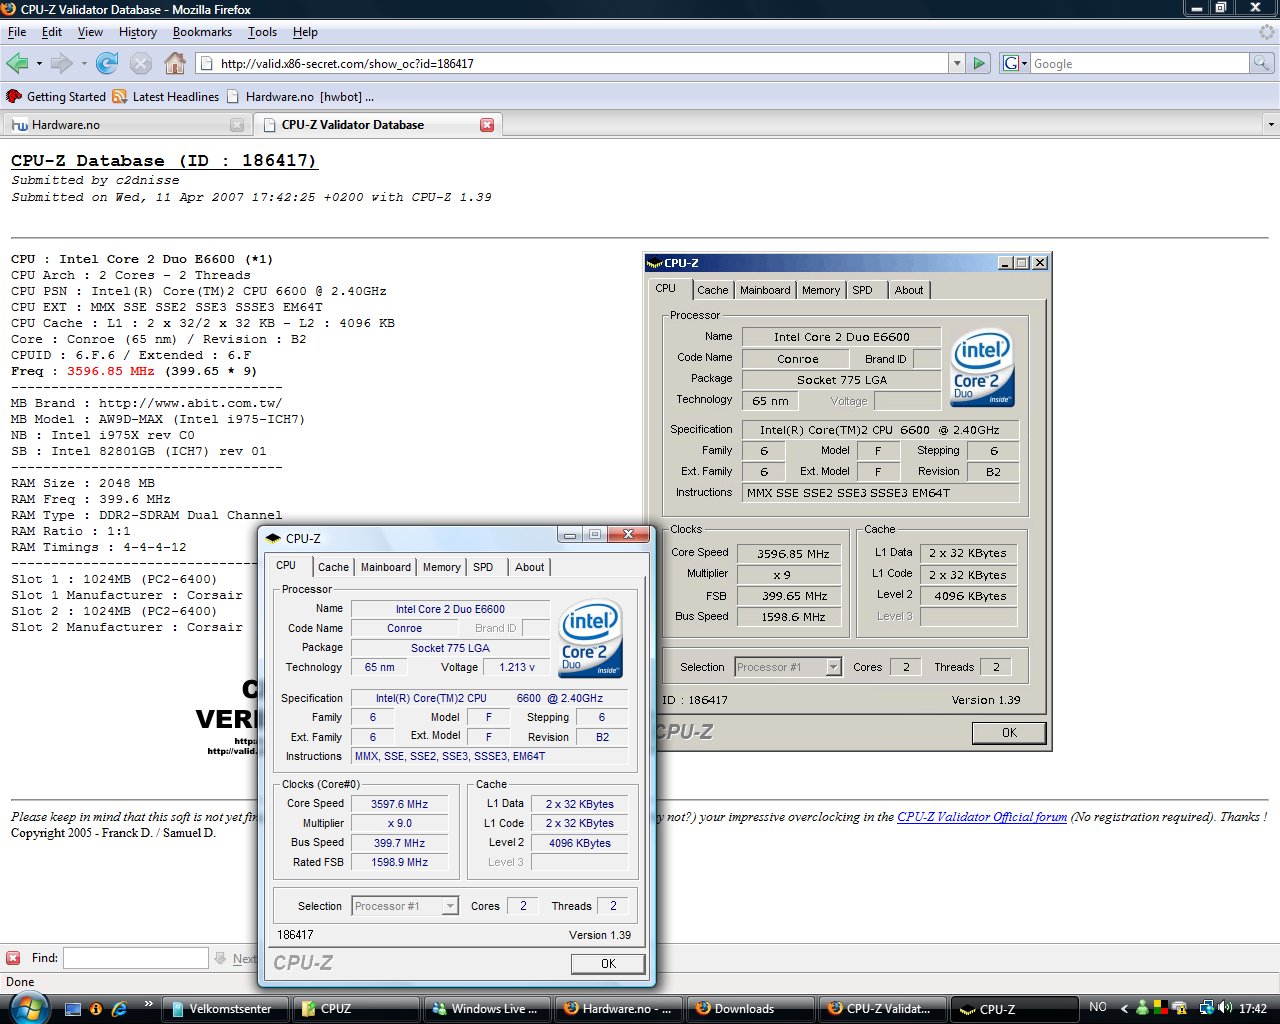This screenshot has width=1280, height=1024.
Task: Click the NO language indicator
Action: pyautogui.click(x=1098, y=1007)
